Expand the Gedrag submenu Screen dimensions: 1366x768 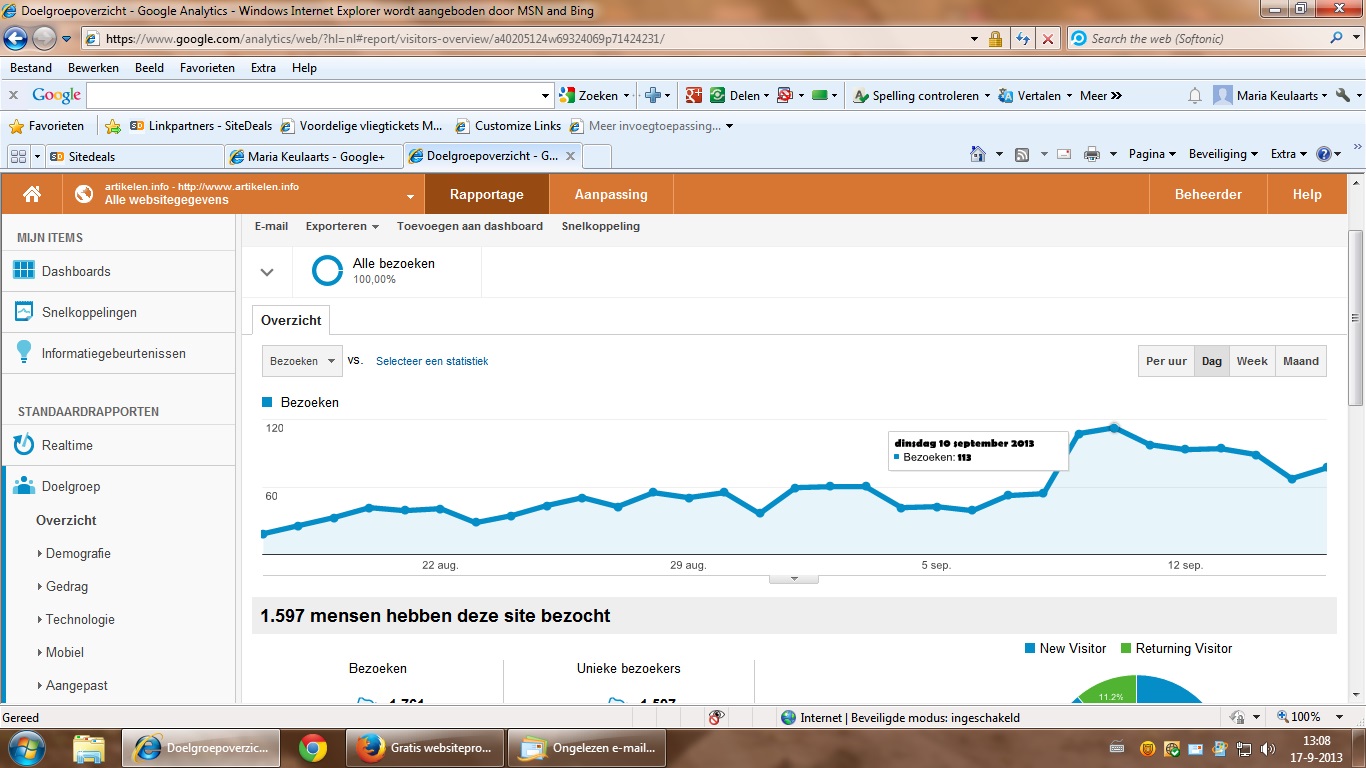63,586
